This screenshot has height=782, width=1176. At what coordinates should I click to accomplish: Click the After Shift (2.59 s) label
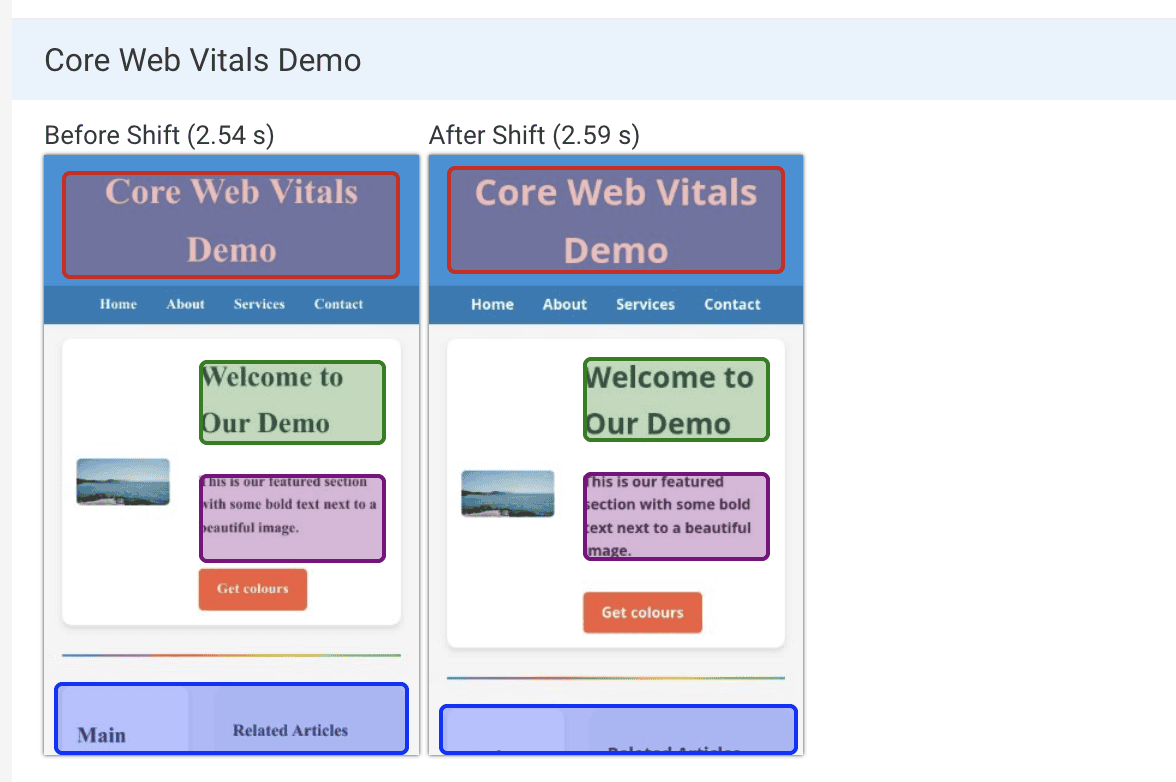[535, 135]
